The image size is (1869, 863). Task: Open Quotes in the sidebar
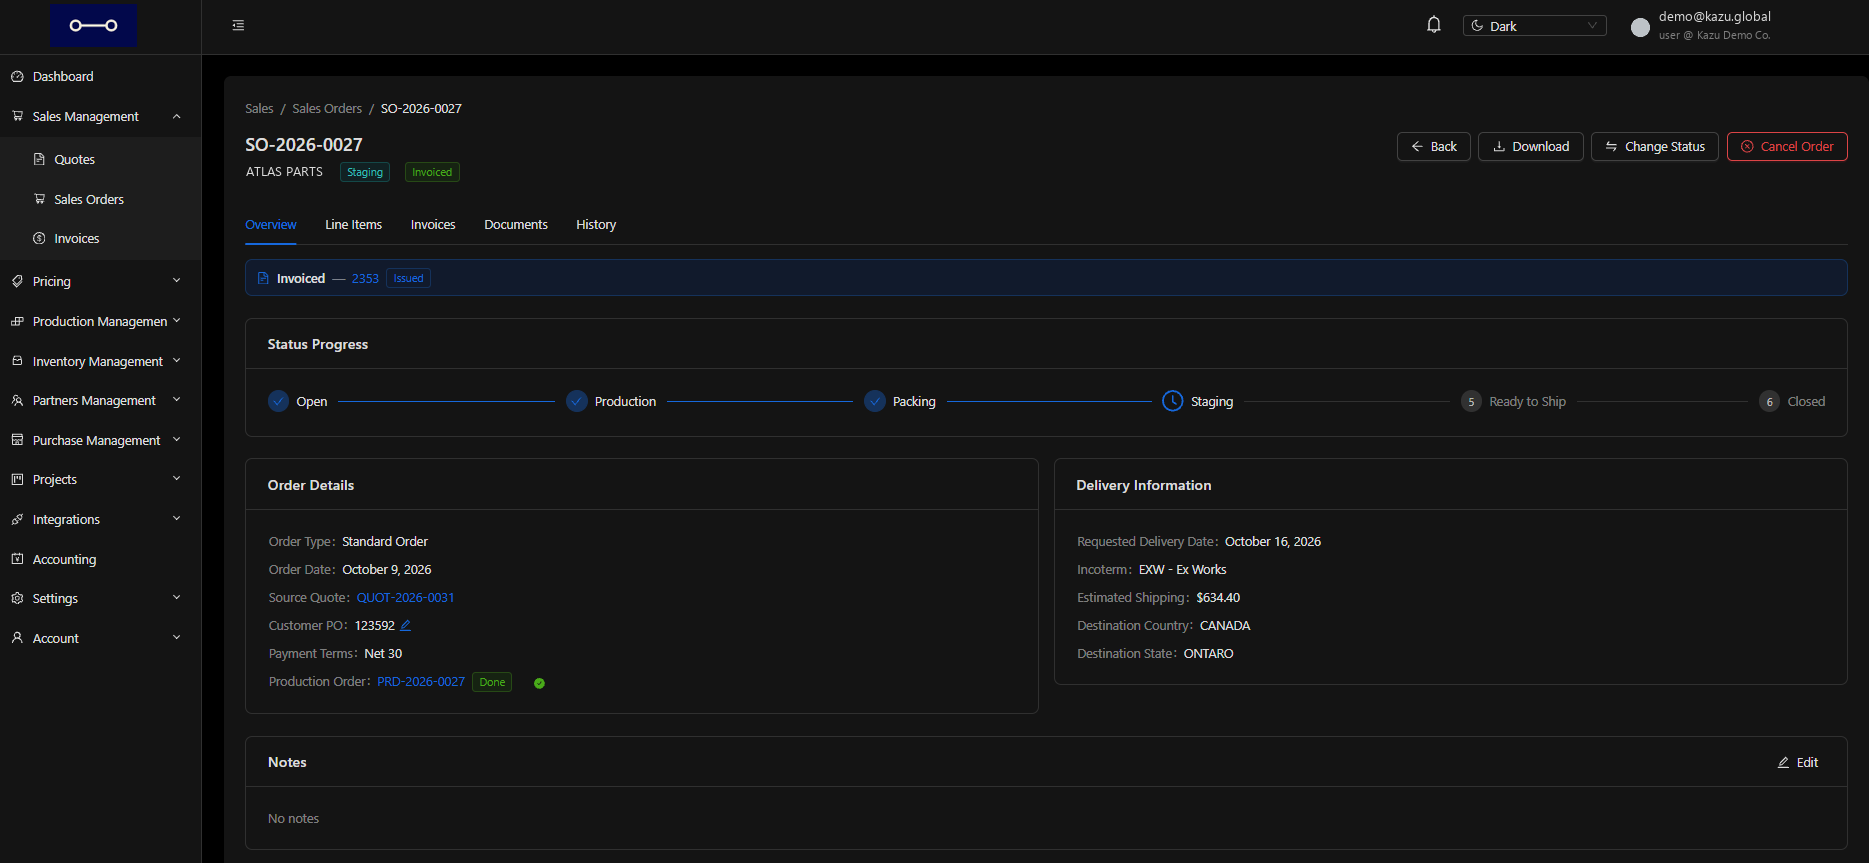[100, 159]
